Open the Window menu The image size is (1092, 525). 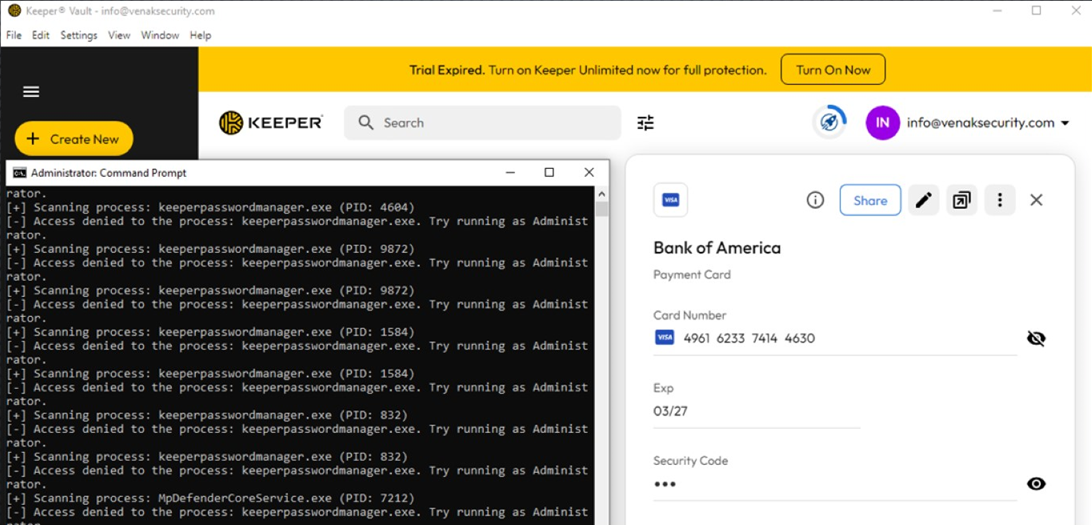[159, 35]
